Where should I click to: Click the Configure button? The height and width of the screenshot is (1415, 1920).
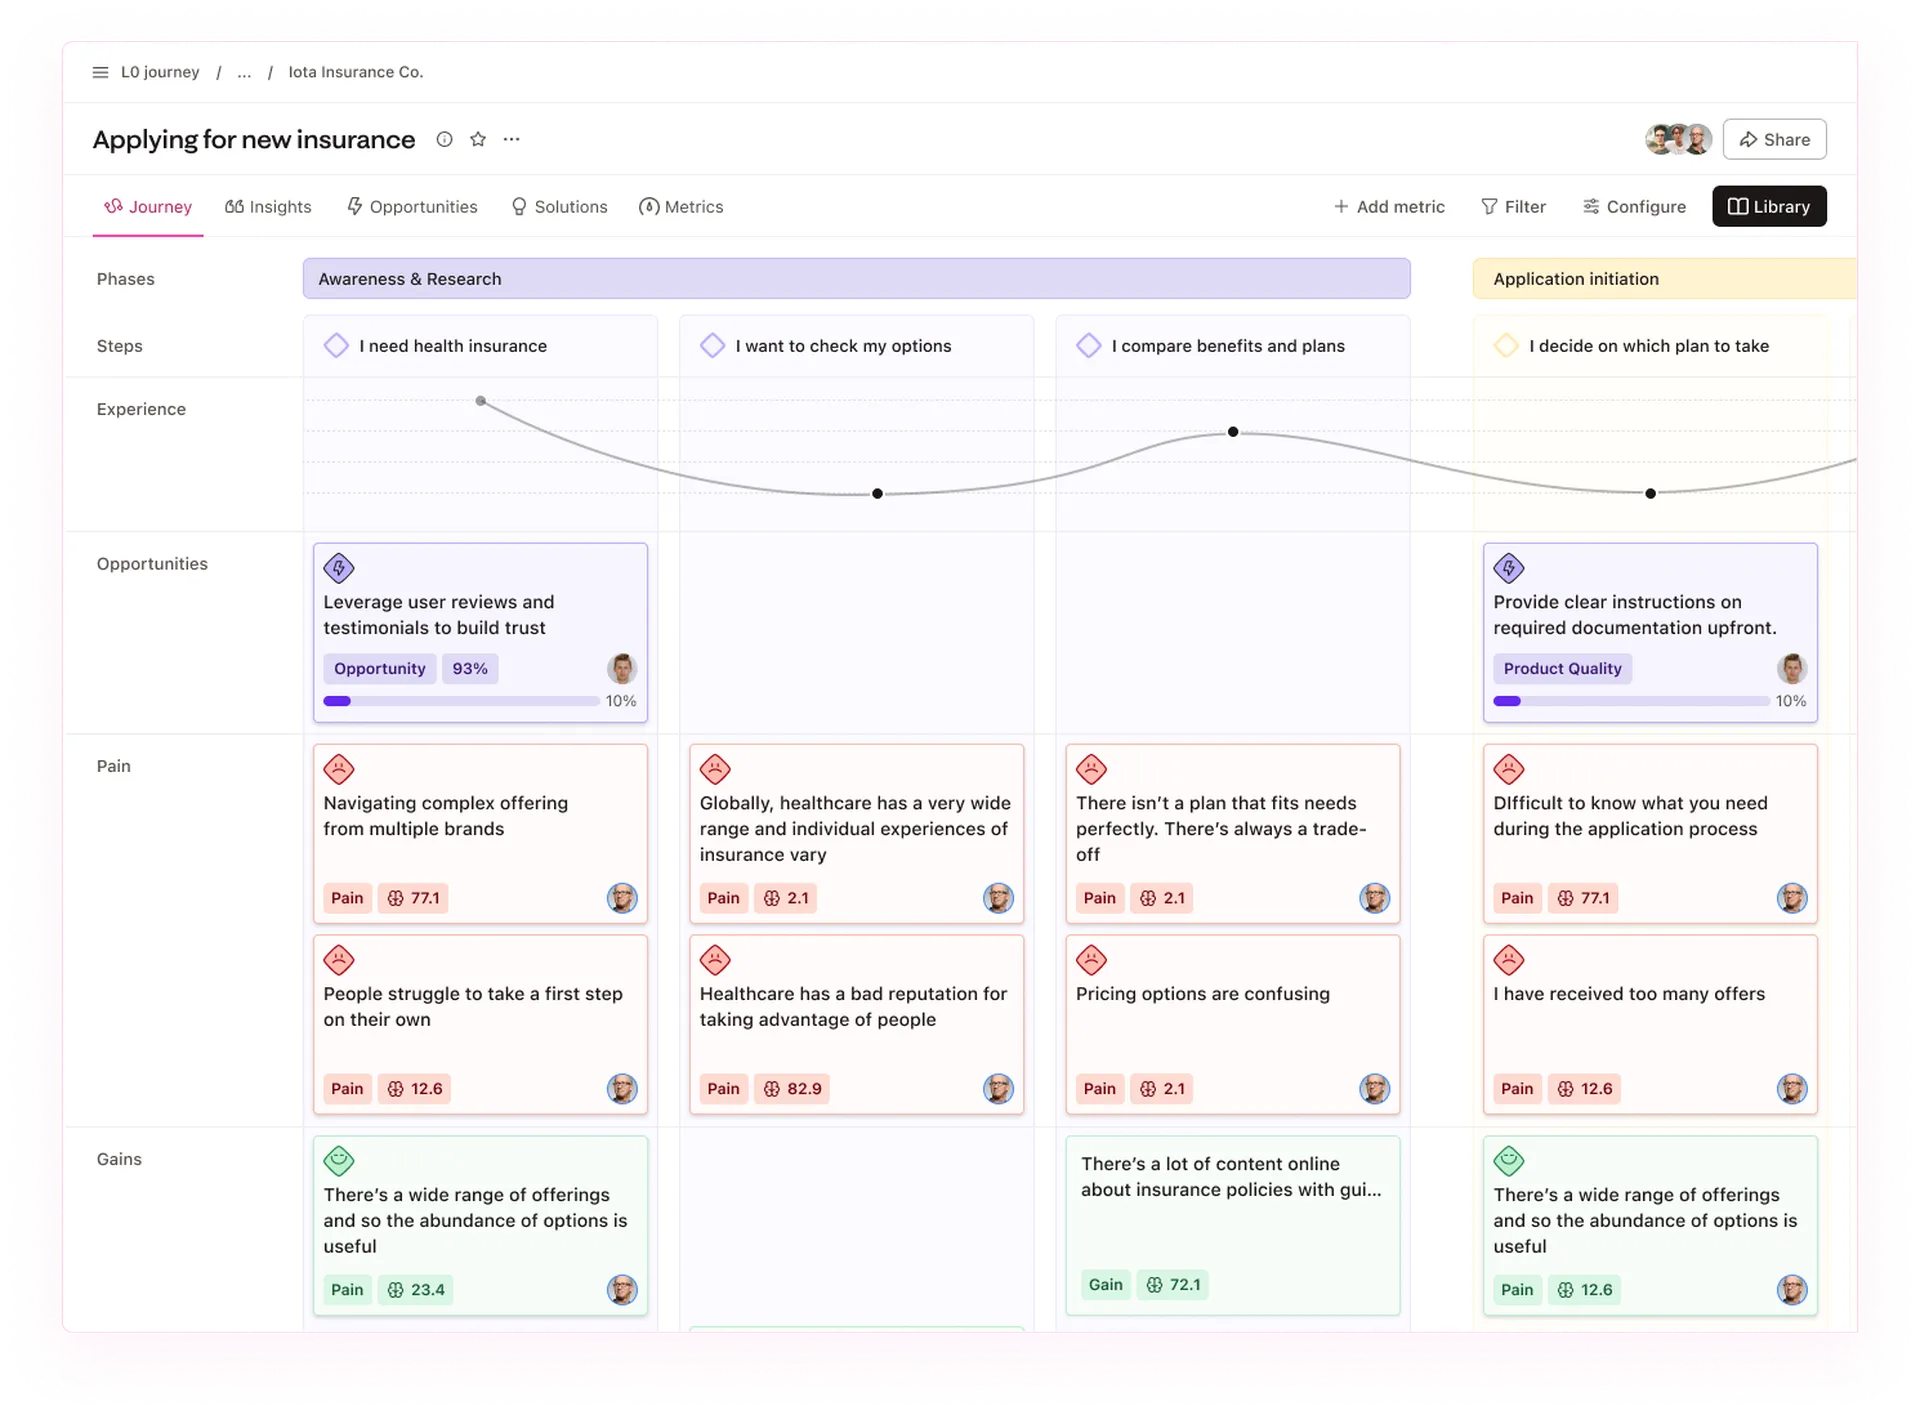coord(1634,207)
